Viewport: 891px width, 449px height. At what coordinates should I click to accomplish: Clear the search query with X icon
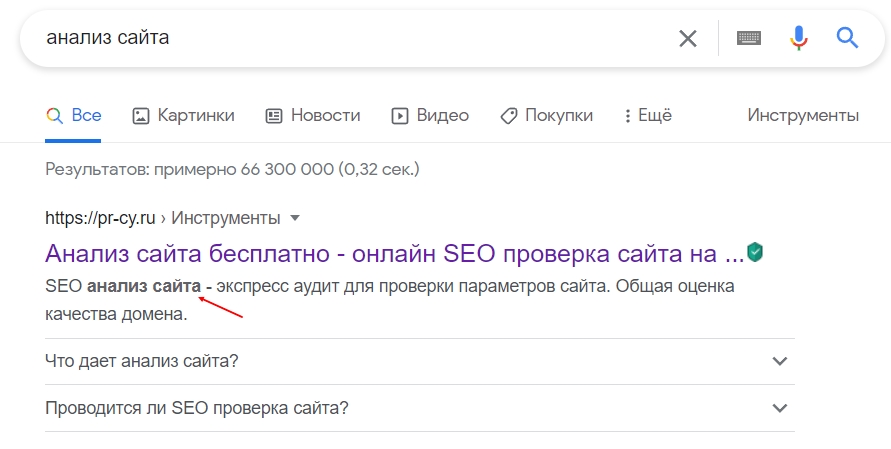coord(688,39)
